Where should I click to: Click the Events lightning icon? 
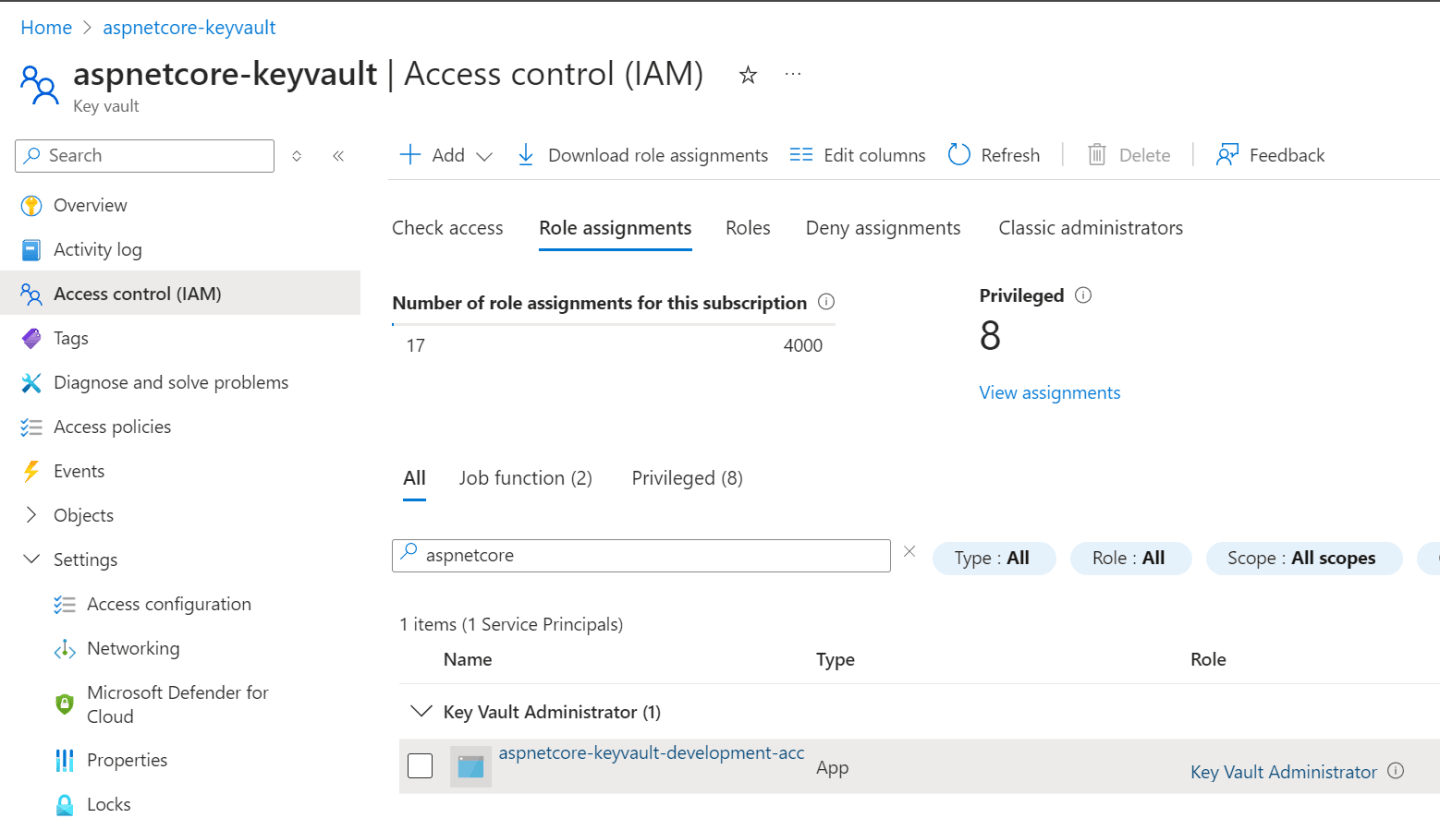pos(32,471)
